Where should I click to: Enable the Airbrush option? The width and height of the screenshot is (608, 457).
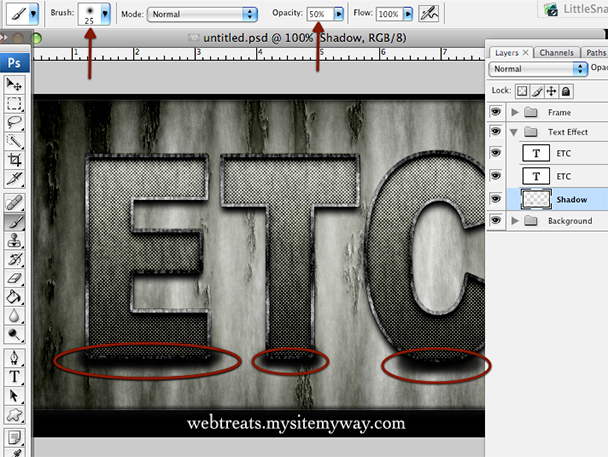[429, 14]
